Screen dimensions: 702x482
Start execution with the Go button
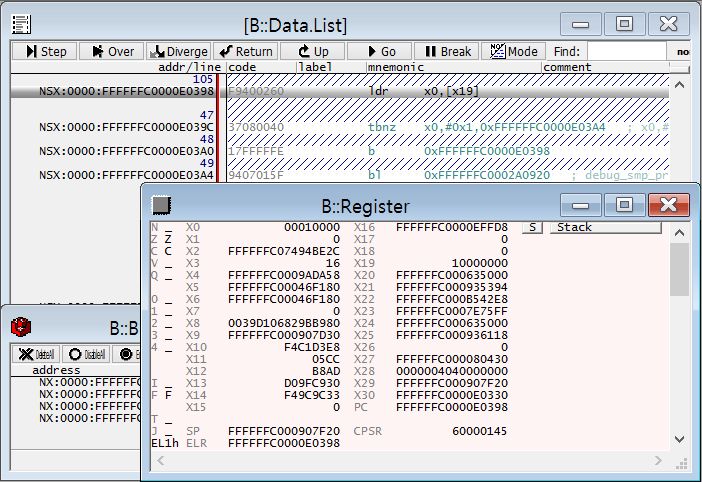point(379,51)
